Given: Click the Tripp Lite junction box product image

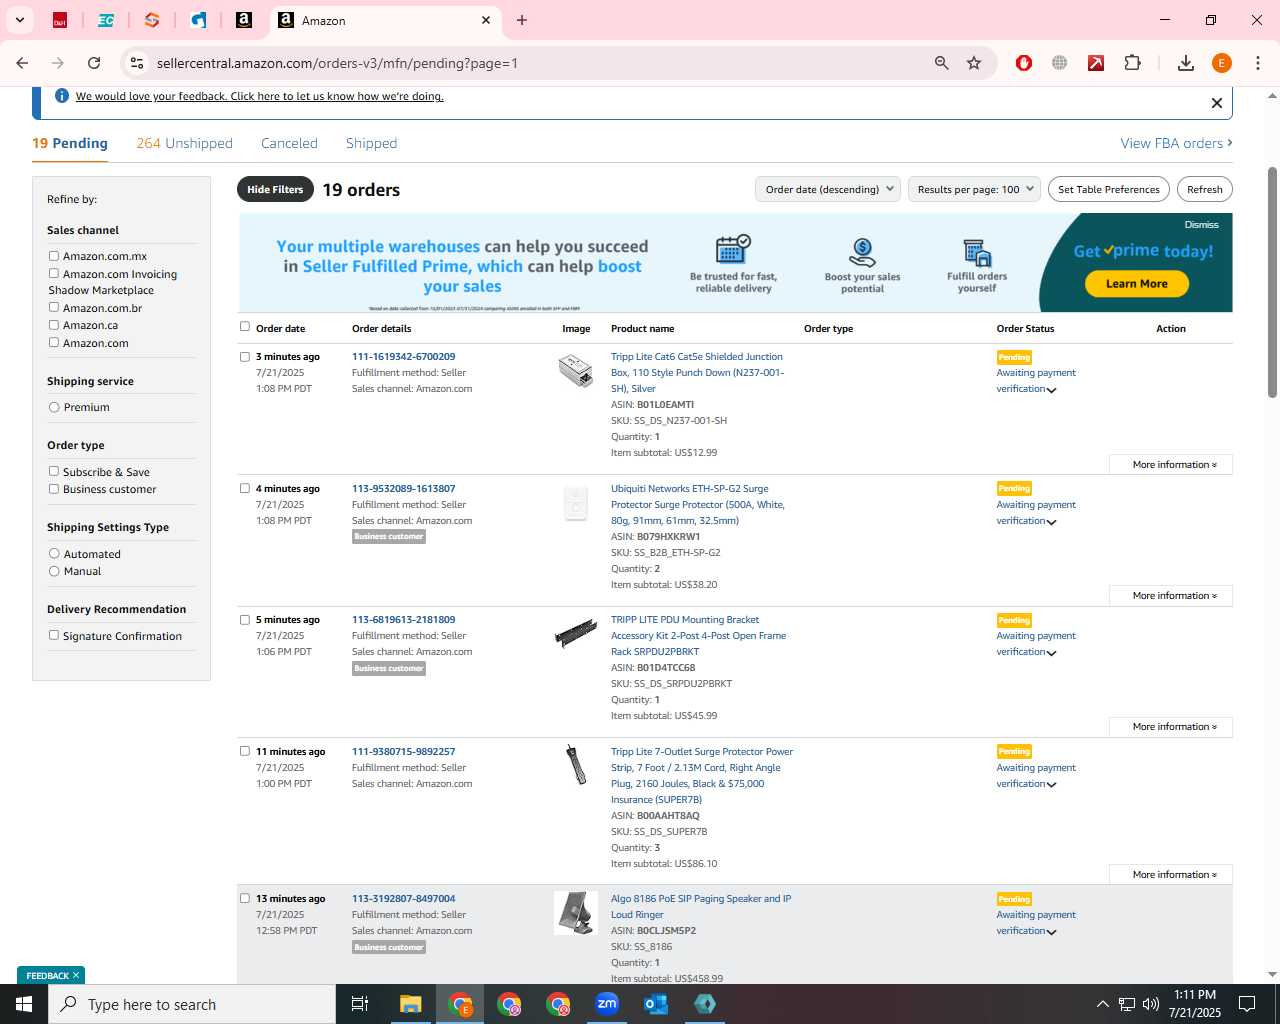Looking at the screenshot, I should [x=576, y=370].
